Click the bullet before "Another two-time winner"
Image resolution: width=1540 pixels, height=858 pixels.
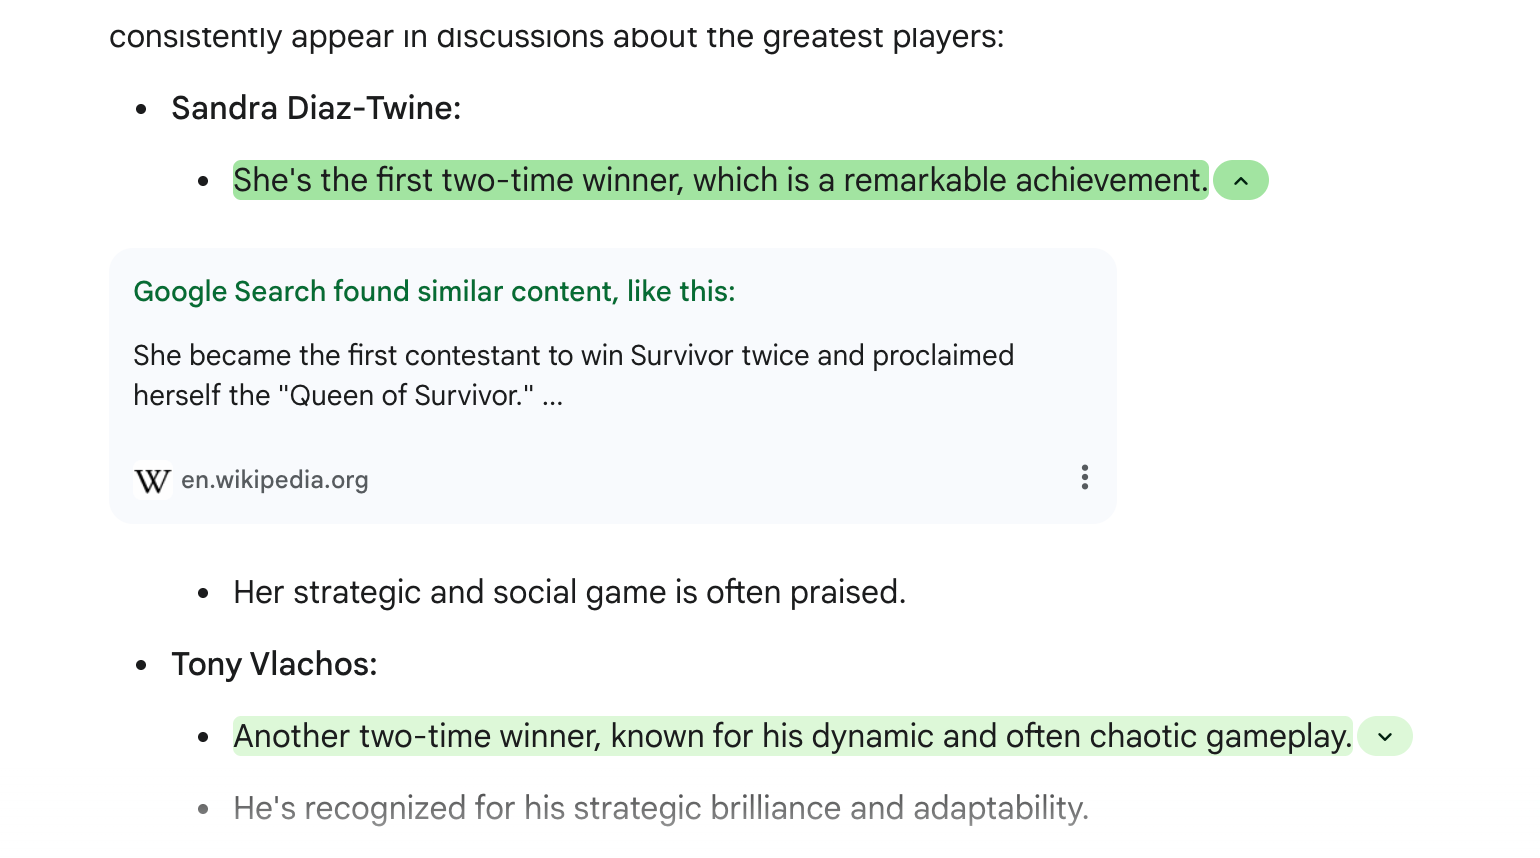[x=204, y=738]
